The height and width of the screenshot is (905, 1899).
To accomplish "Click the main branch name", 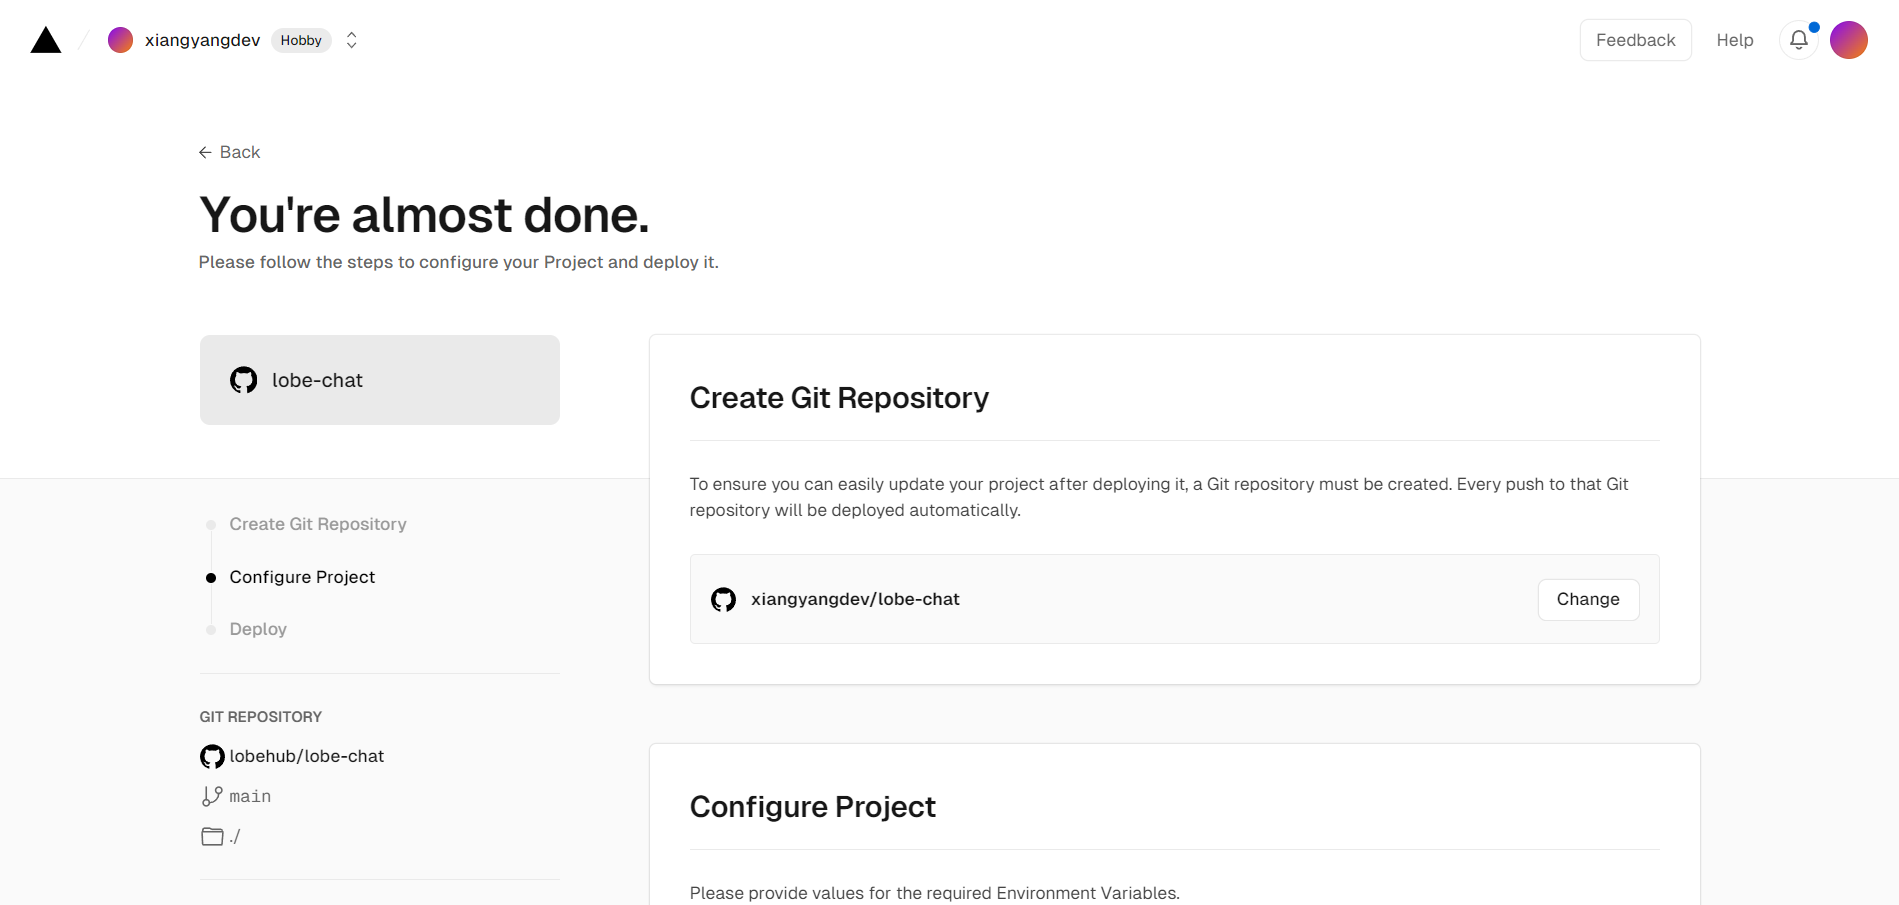I will [x=250, y=796].
